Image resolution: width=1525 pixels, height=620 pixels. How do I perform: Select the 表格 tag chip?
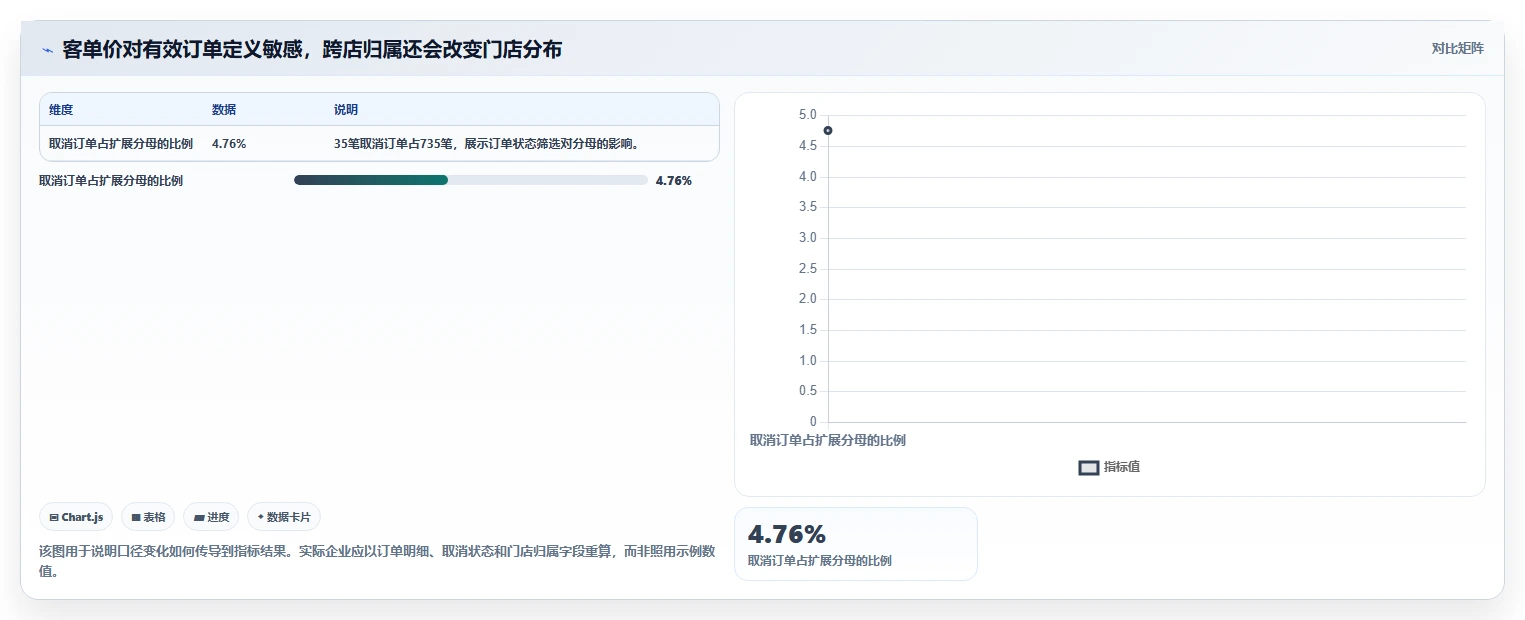click(148, 517)
